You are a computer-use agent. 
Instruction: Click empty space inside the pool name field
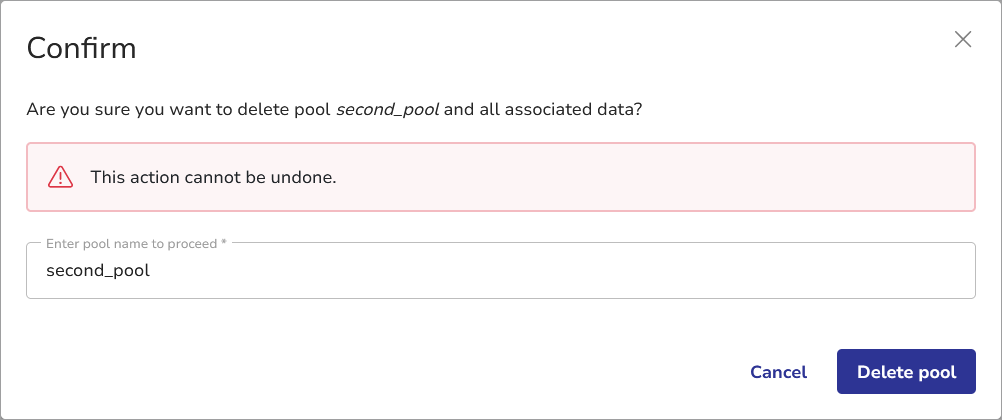(x=600, y=271)
